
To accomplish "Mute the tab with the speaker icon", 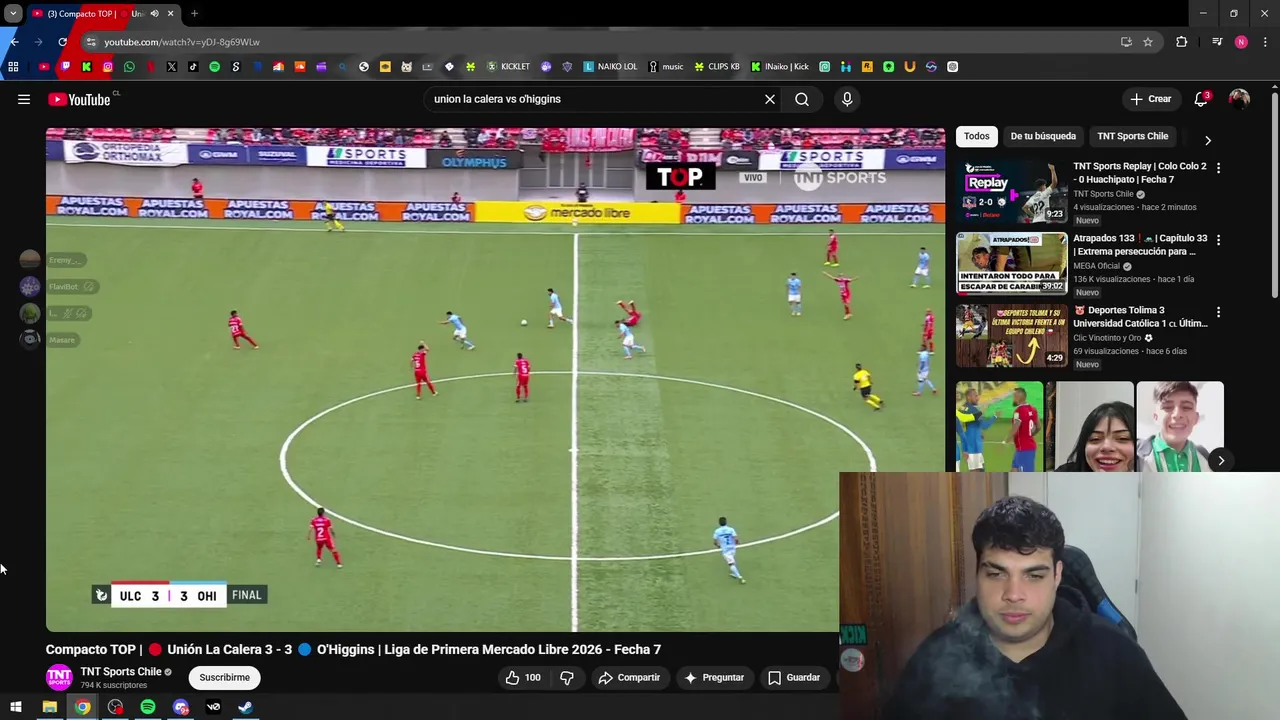I will 154,14.
